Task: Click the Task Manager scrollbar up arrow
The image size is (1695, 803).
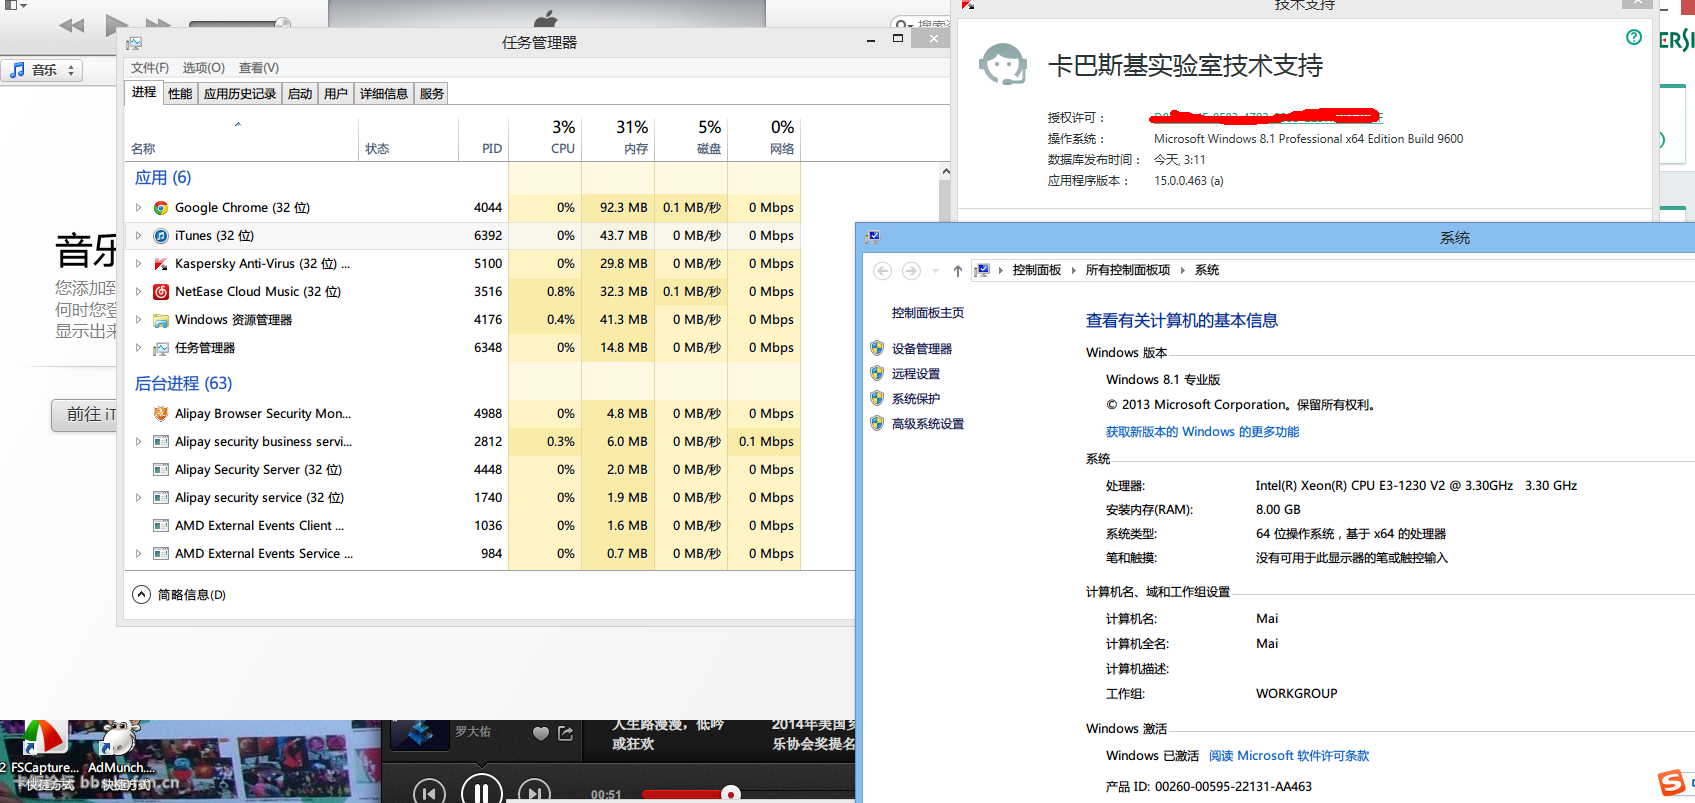Action: click(945, 172)
